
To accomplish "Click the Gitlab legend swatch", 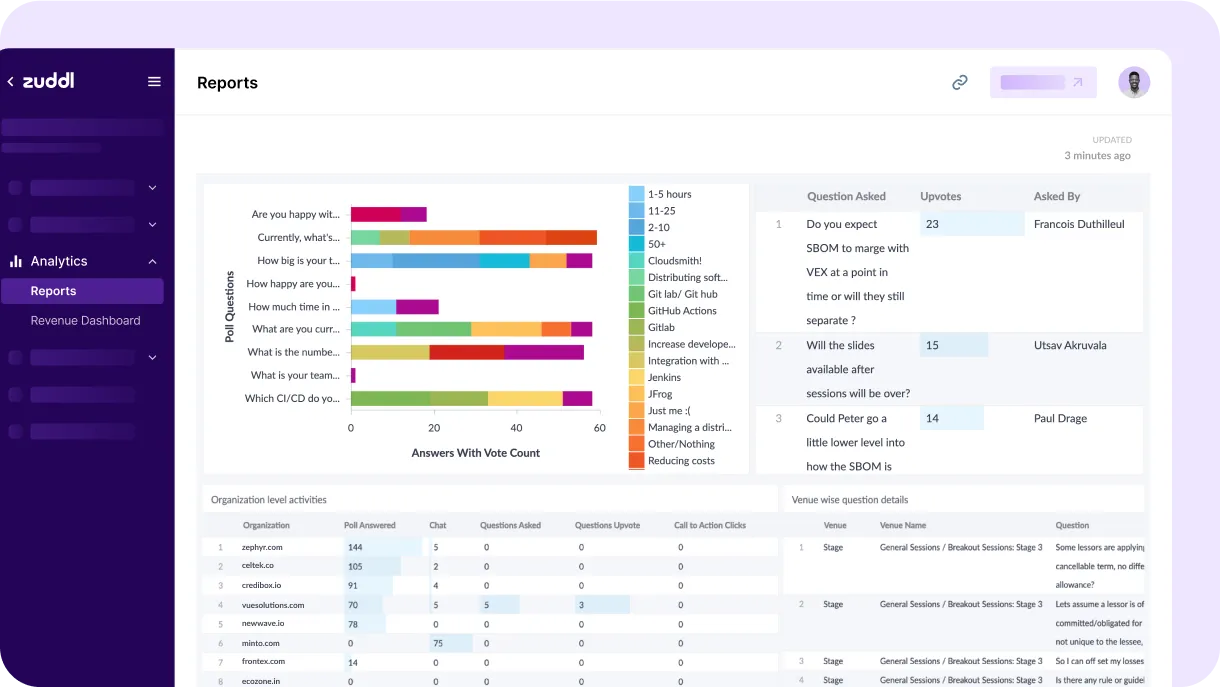I will tap(636, 327).
